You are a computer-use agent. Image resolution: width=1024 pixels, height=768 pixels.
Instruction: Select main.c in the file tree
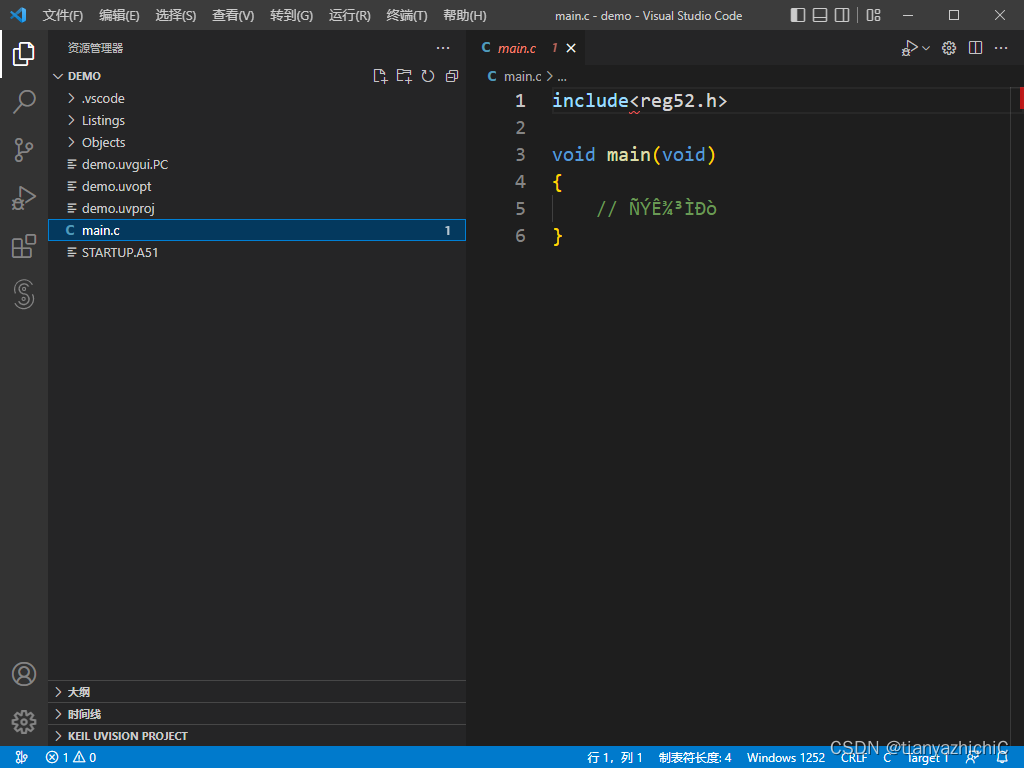tap(257, 230)
